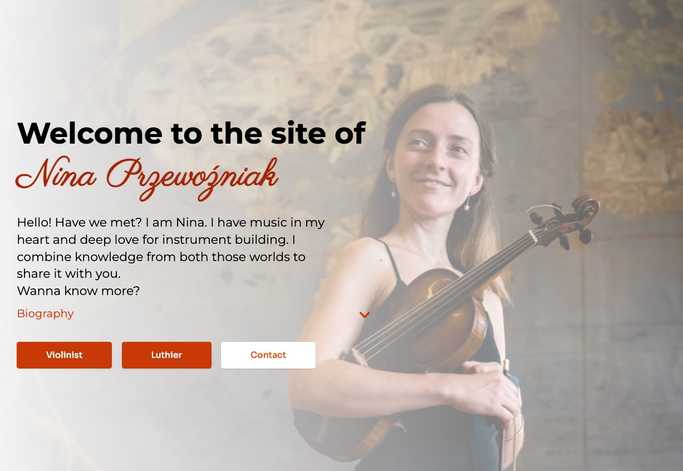The height and width of the screenshot is (471, 683).
Task: Click the "Welcome to the site of" heading
Action: [x=191, y=133]
